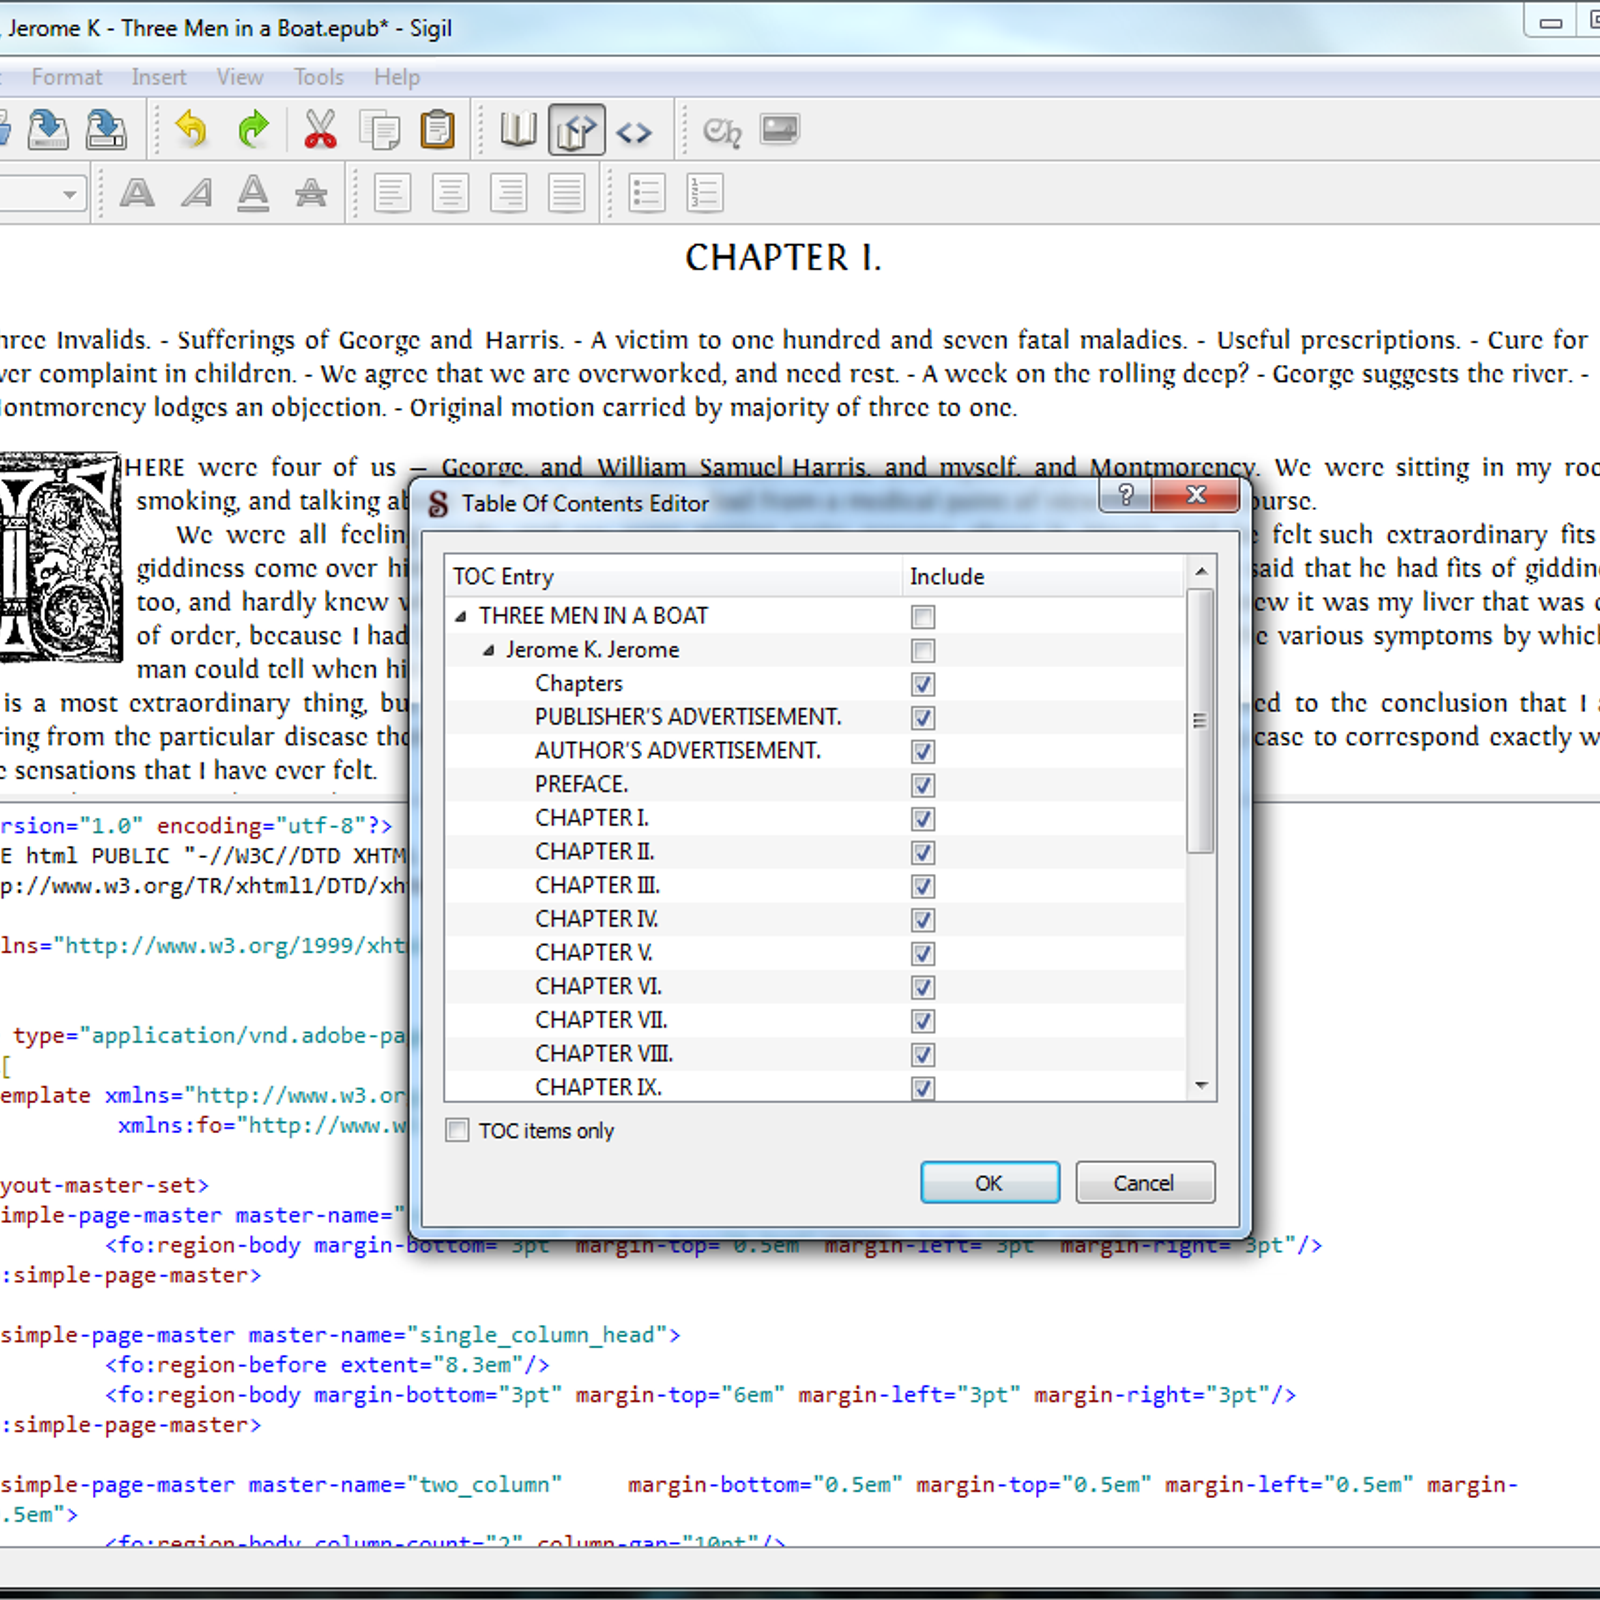
Task: Collapse Jerome K. Jerome entry
Action: (488, 650)
